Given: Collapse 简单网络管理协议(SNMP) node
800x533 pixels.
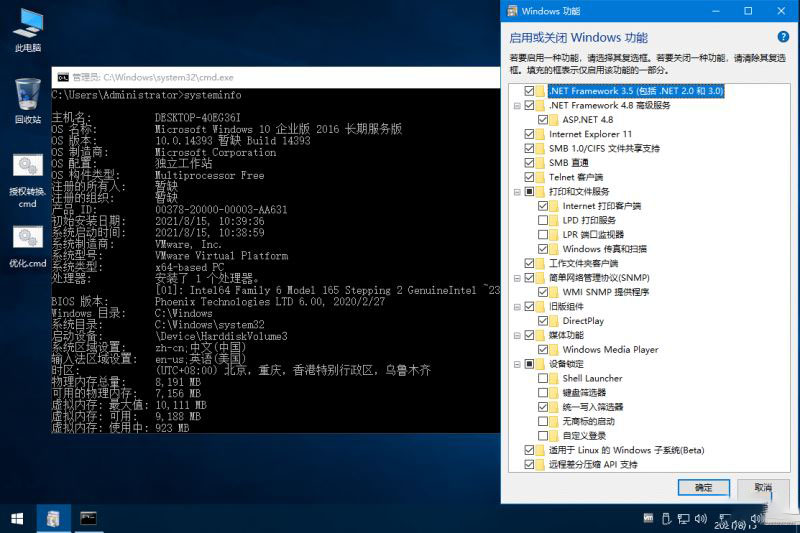Looking at the screenshot, I should coord(517,278).
